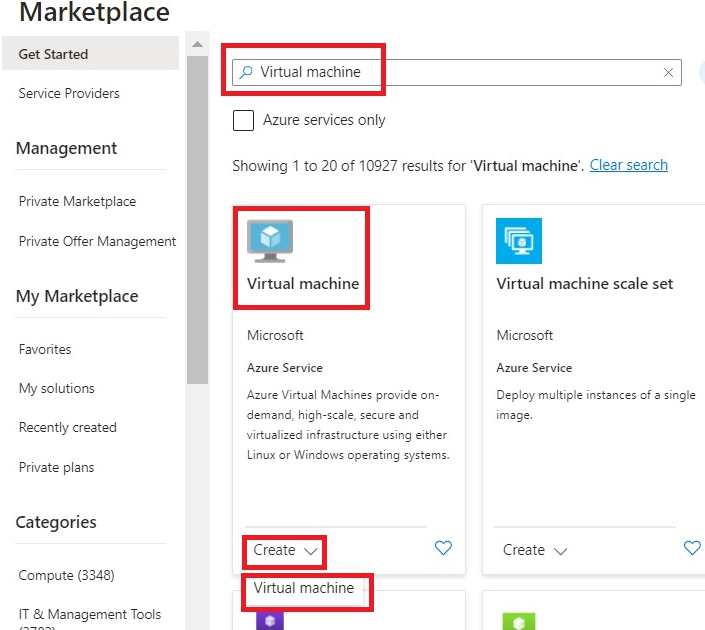Click the sidebar vertical scrollbar thumb
Viewport: 705px width, 630px height.
tap(197, 220)
